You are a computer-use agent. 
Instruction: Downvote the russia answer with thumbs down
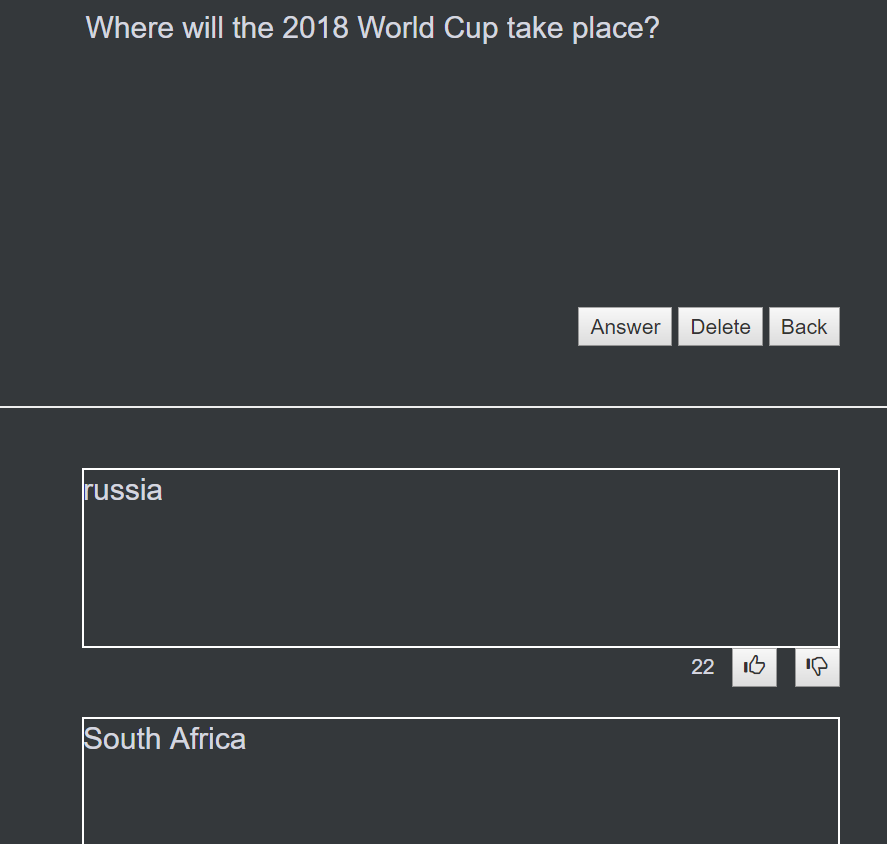pyautogui.click(x=817, y=667)
